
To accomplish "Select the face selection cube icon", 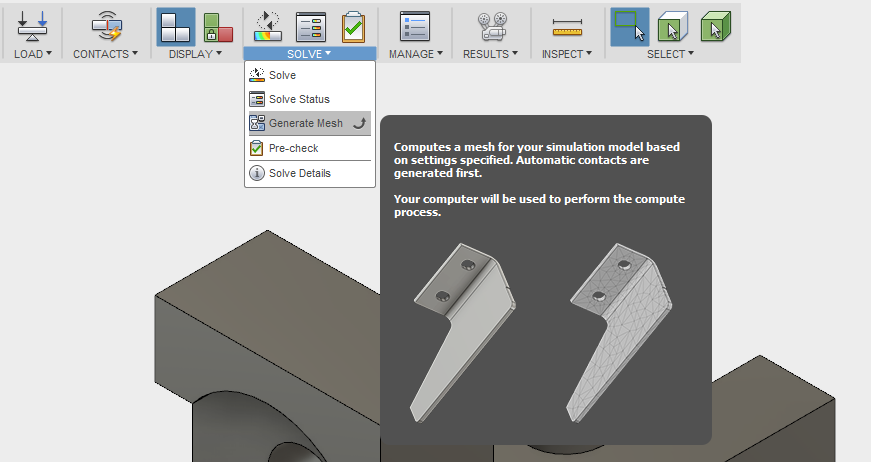I will click(x=673, y=26).
